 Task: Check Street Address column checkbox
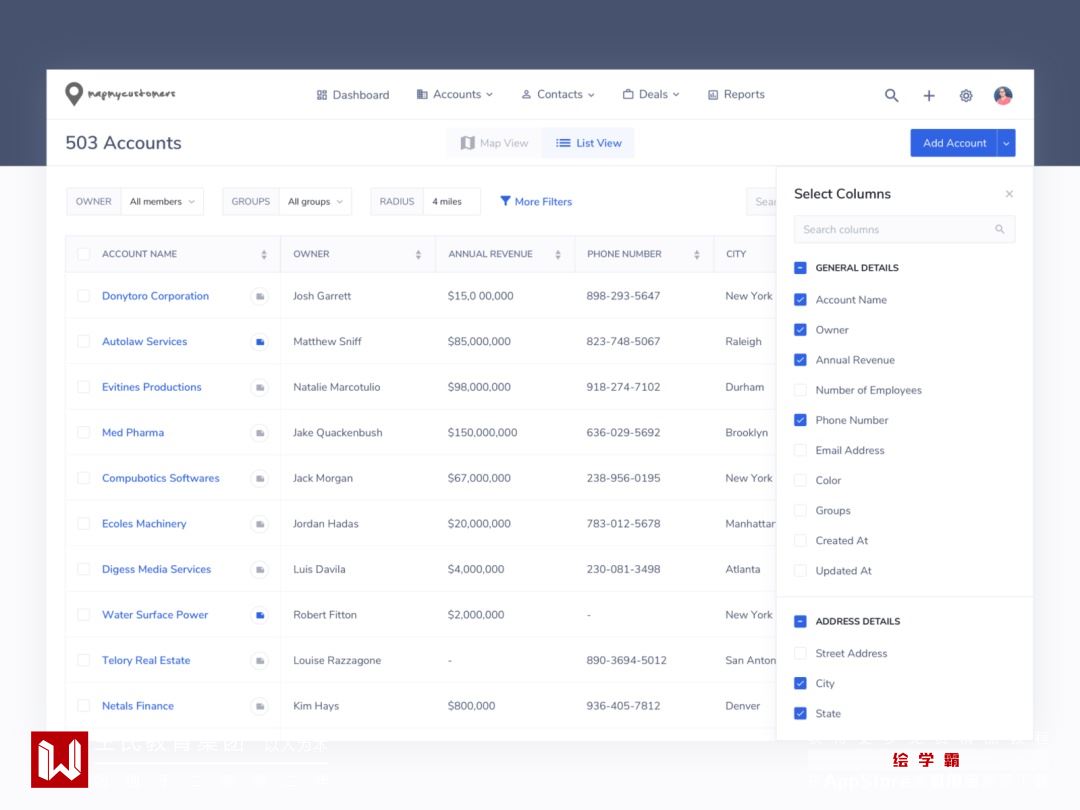(800, 653)
